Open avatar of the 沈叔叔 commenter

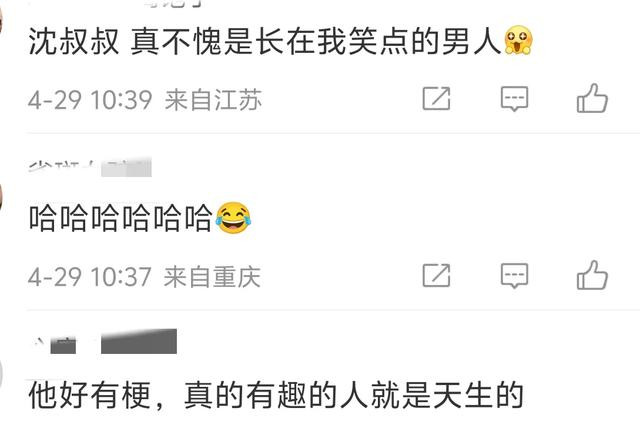click(2, 20)
